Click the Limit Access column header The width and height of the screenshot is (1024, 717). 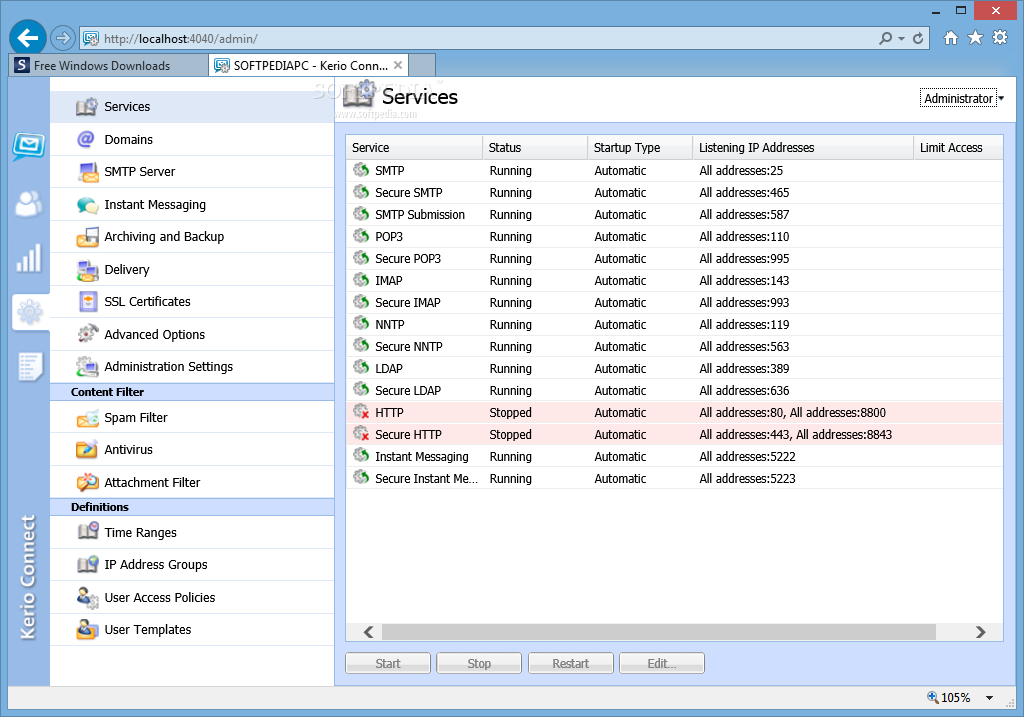coord(958,148)
